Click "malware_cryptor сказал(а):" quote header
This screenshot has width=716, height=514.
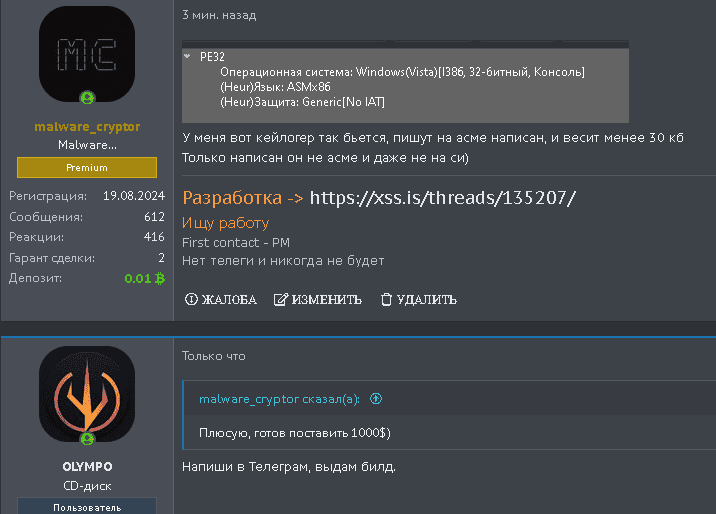[x=281, y=399]
